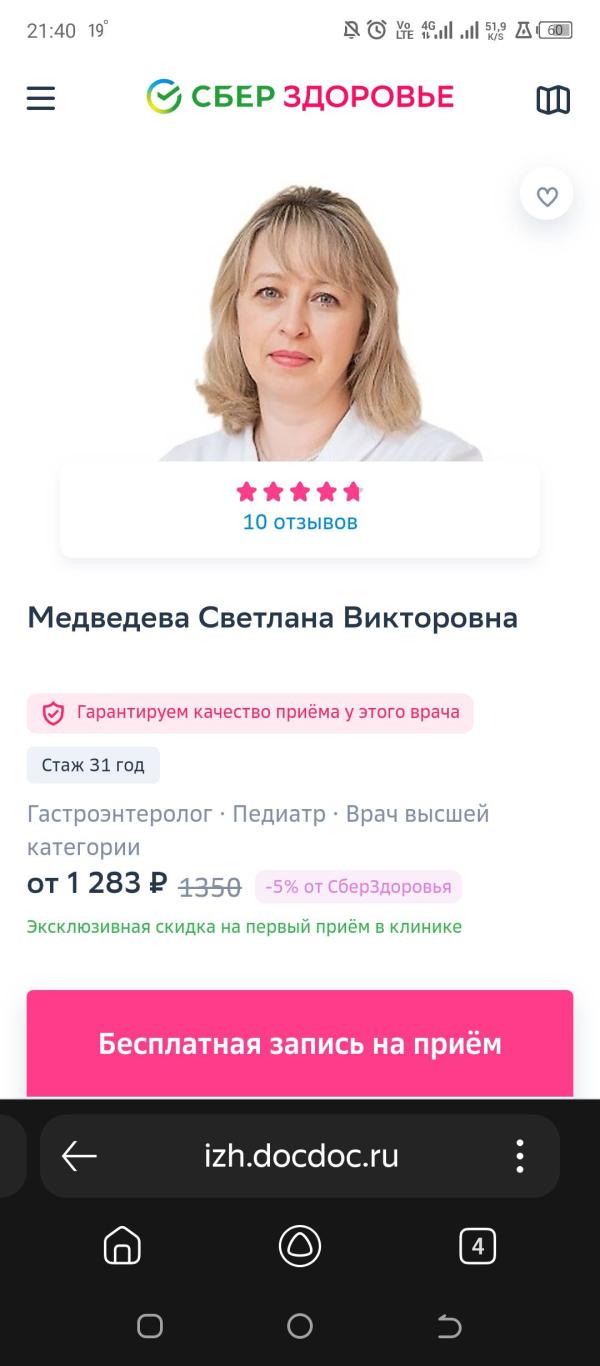
Task: Tap the Стаж 31 год badge
Action: [93, 765]
